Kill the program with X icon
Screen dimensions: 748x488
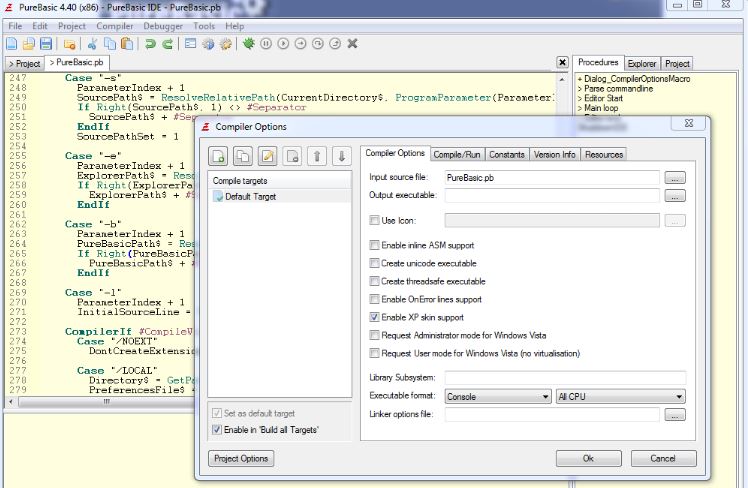pyautogui.click(x=353, y=44)
